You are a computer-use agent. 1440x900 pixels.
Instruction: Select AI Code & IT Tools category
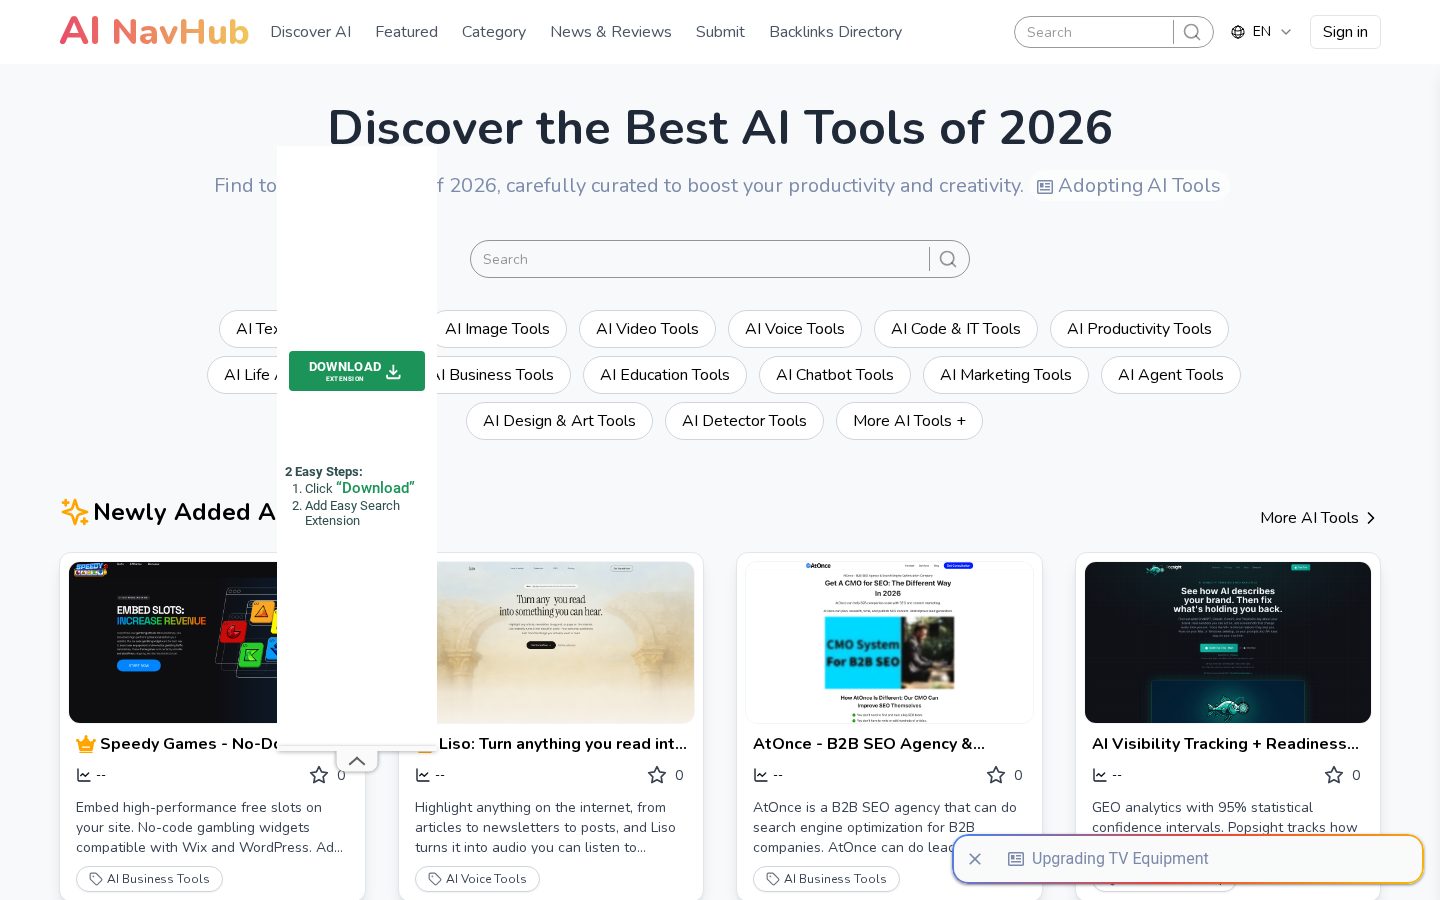(956, 329)
